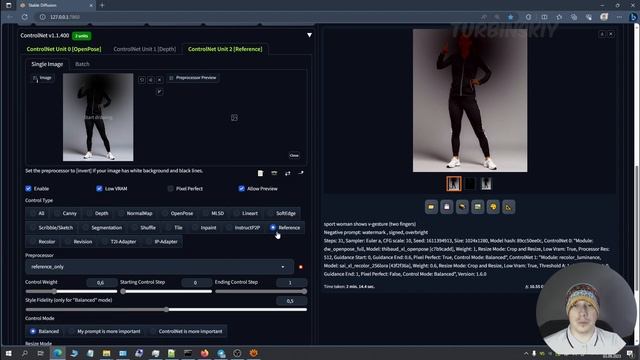This screenshot has width=640, height=360.
Task: Click the Control Weight value field 0,6
Action: 101,282
